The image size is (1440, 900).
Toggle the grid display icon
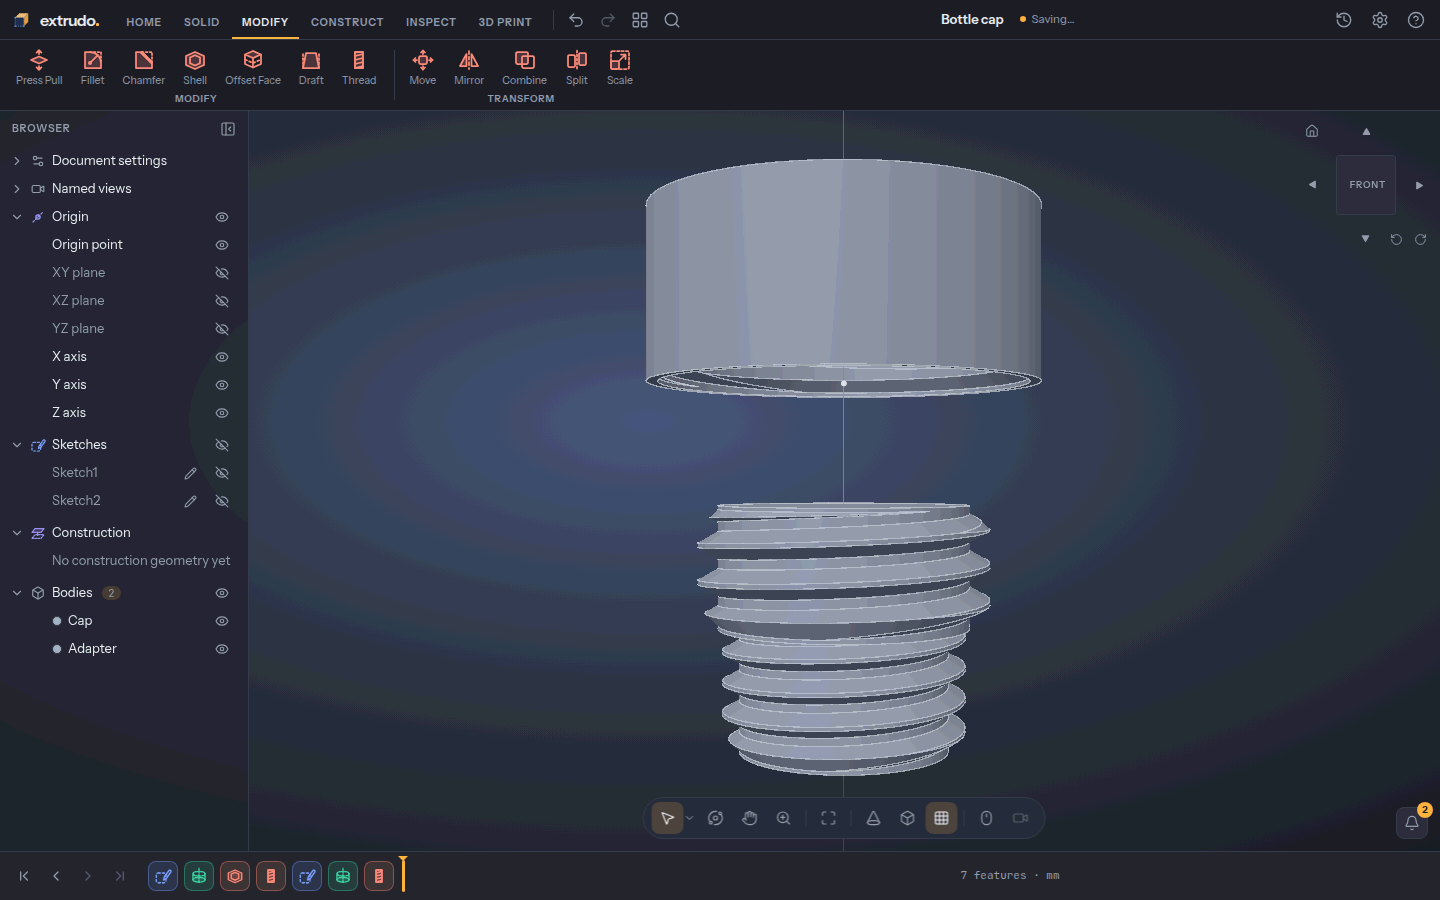[941, 818]
